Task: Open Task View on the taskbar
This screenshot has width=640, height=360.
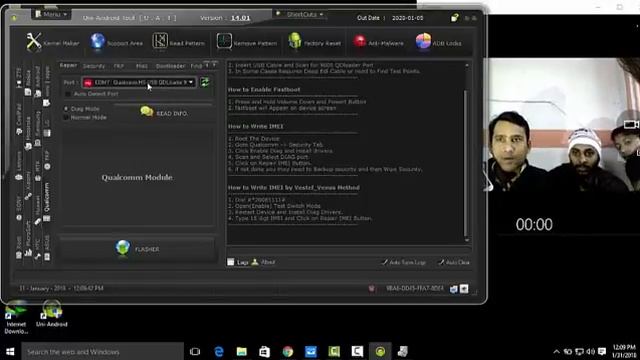Action: coord(195,351)
